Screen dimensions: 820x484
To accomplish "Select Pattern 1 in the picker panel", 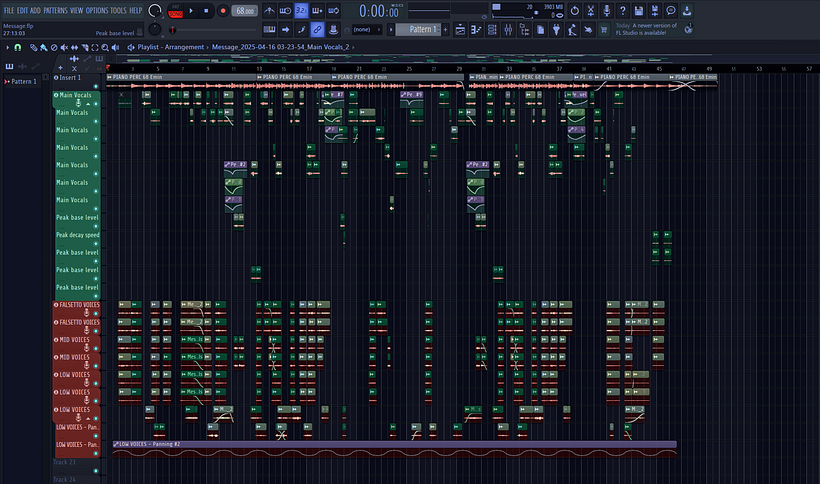I will click(x=24, y=82).
